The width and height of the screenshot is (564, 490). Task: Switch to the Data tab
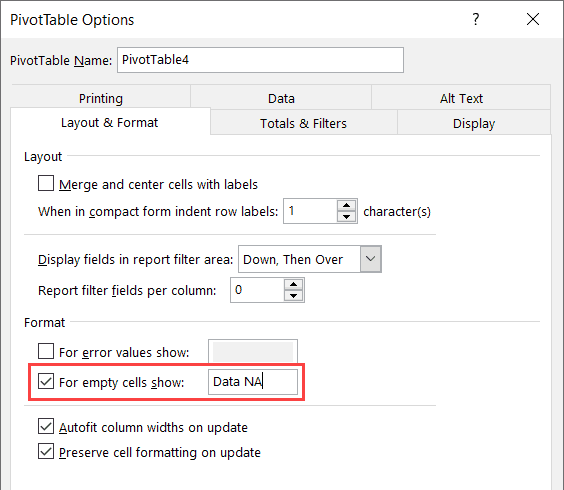(281, 98)
